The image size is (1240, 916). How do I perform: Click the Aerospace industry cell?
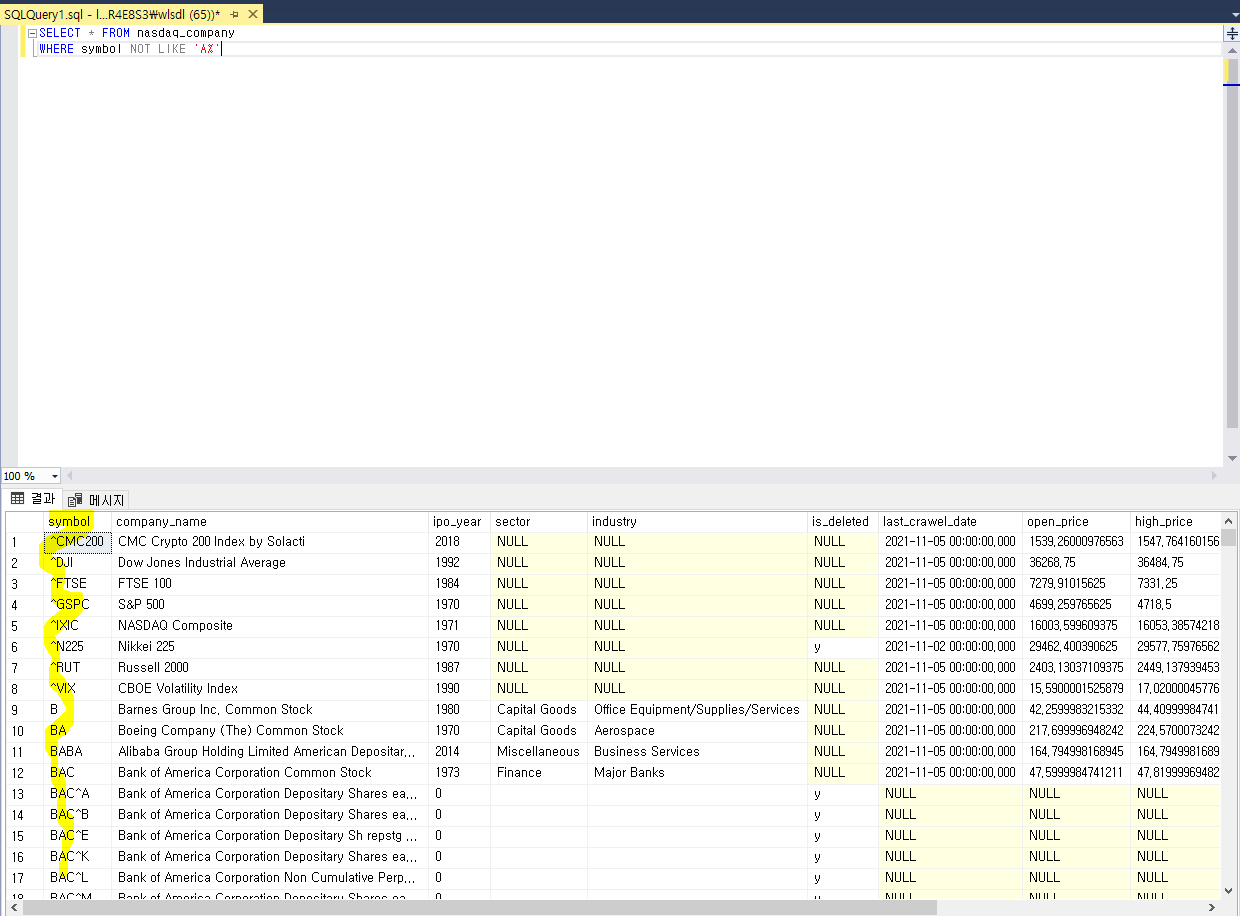pyautogui.click(x=697, y=731)
